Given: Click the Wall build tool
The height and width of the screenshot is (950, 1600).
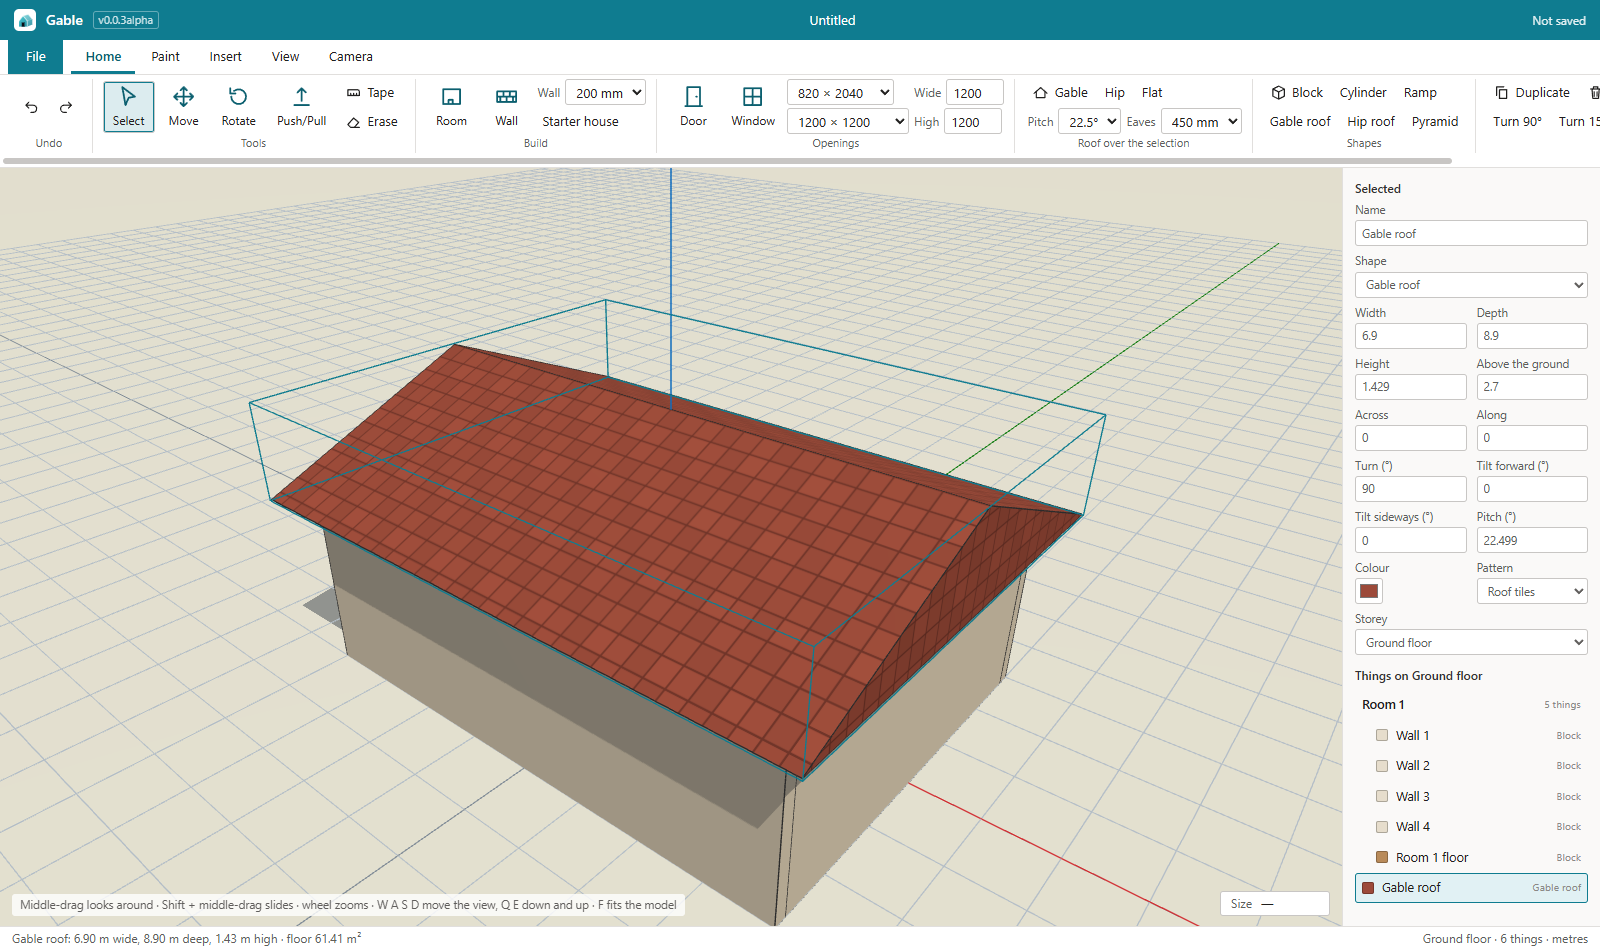Looking at the screenshot, I should click(x=507, y=107).
